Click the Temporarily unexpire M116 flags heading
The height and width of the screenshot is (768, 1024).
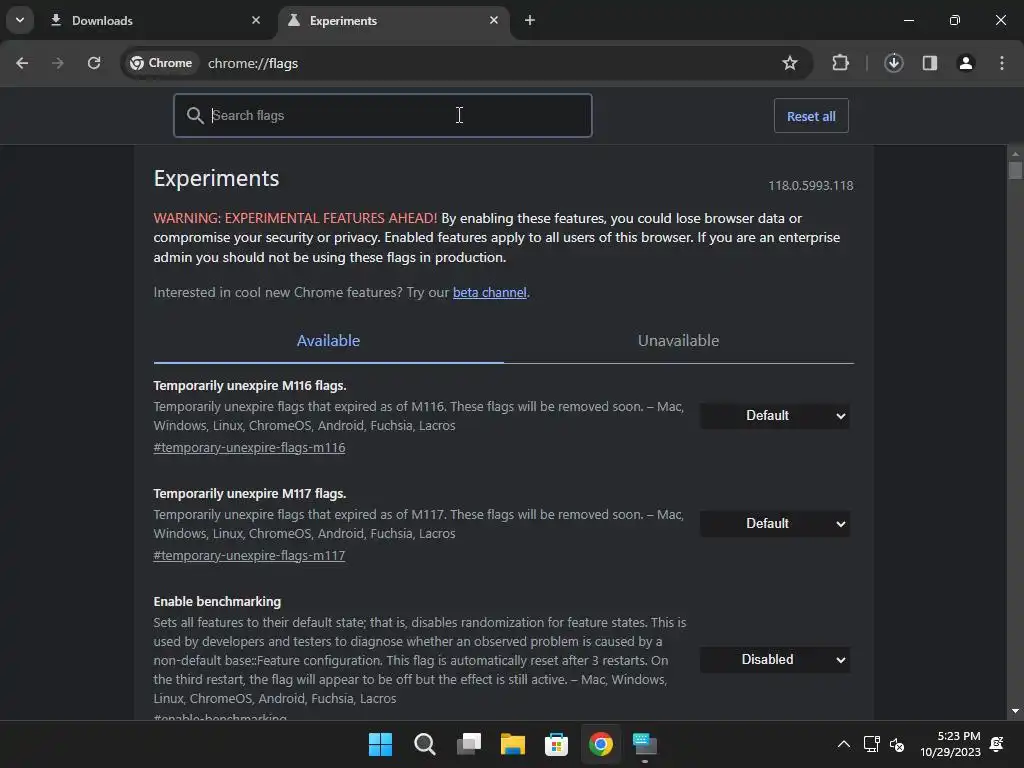click(x=250, y=386)
